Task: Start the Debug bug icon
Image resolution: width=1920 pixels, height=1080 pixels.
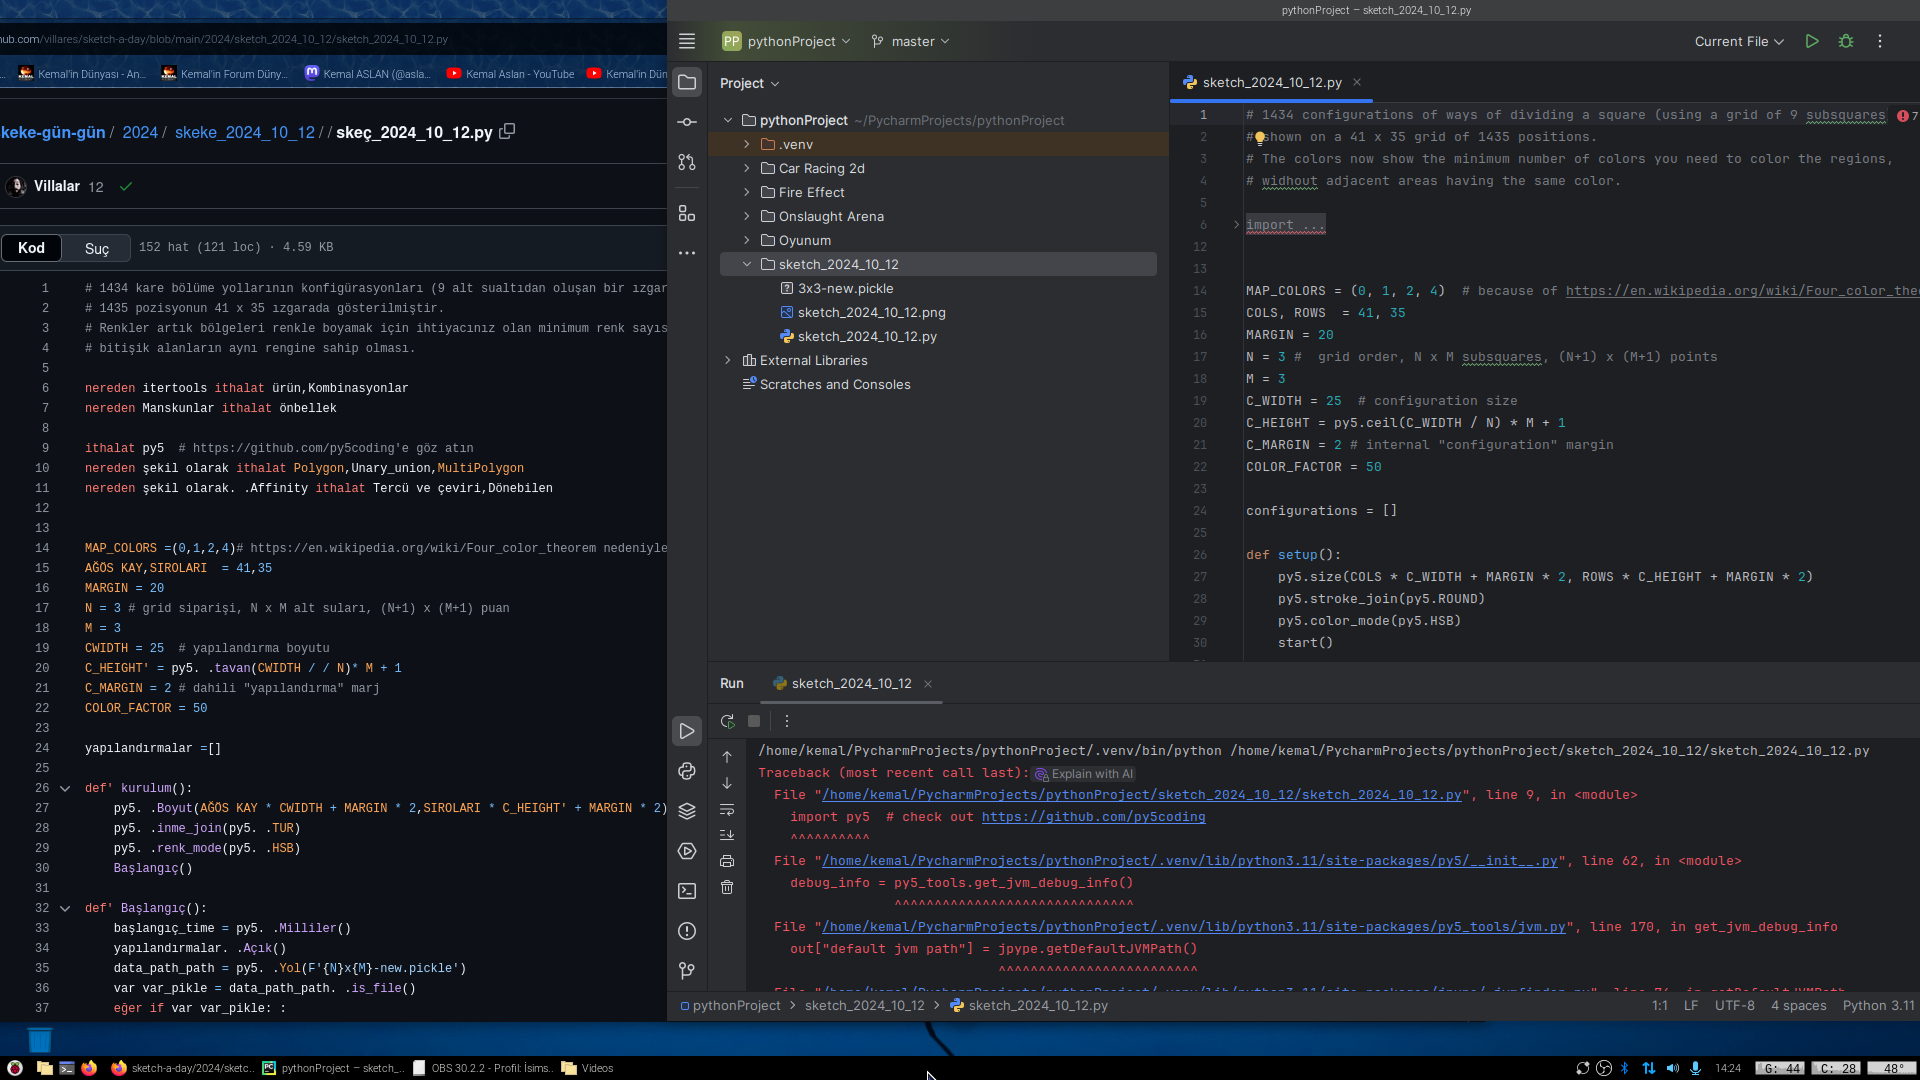Action: coord(1846,41)
